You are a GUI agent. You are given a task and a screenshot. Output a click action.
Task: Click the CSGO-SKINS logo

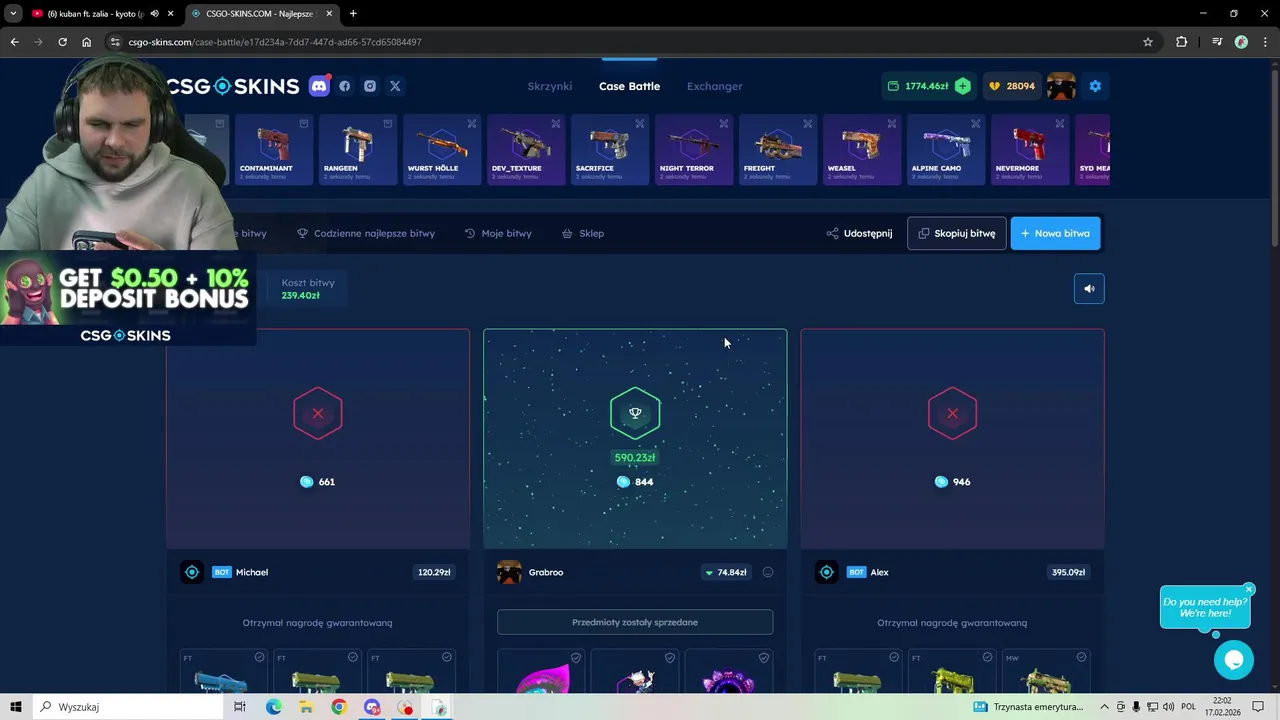tap(234, 86)
